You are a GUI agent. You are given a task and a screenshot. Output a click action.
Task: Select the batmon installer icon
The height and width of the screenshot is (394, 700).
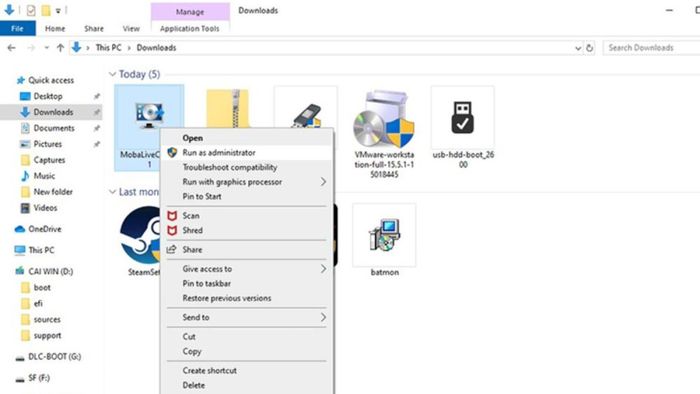click(x=384, y=235)
